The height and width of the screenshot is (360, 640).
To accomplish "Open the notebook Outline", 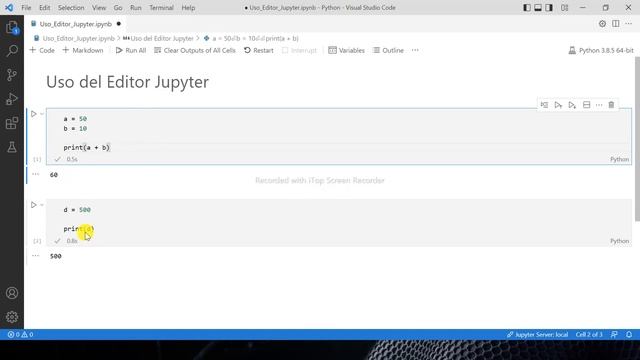I will pos(388,50).
